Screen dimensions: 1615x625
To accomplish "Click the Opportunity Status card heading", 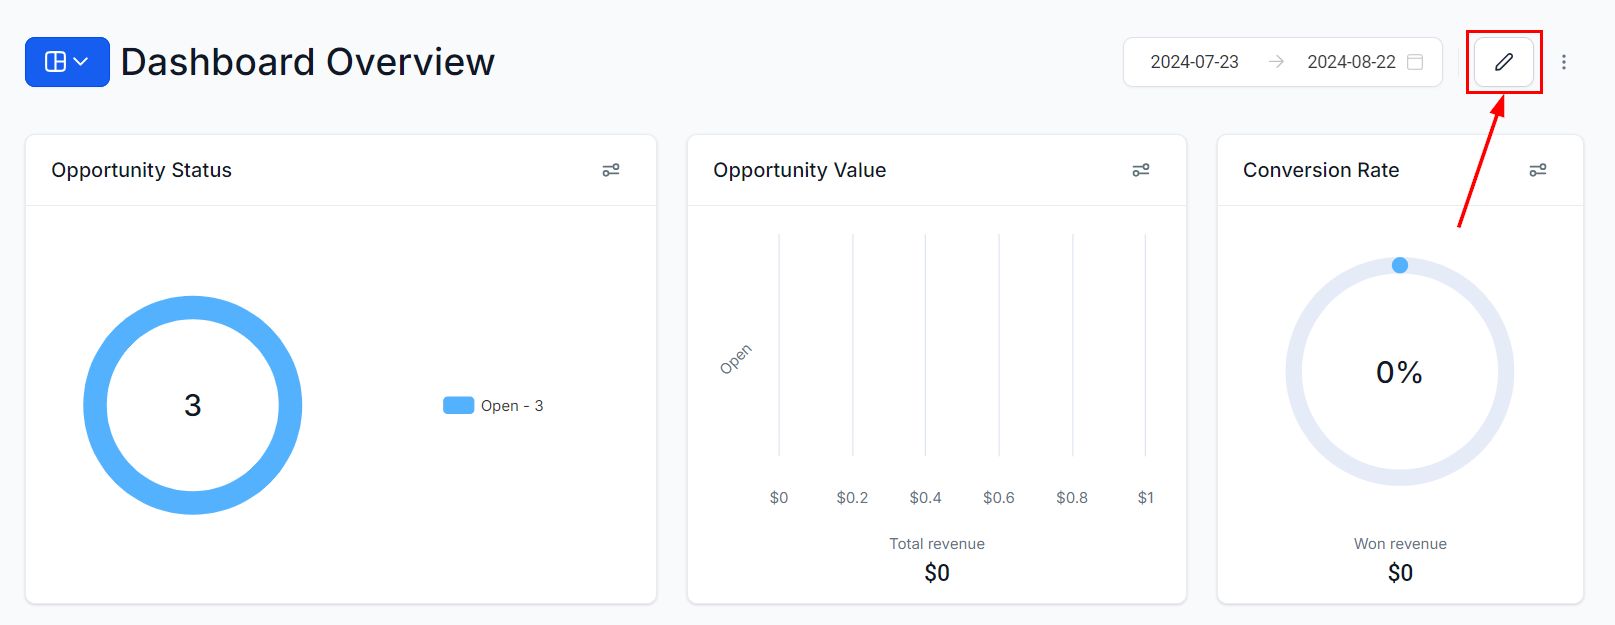I will [x=141, y=170].
